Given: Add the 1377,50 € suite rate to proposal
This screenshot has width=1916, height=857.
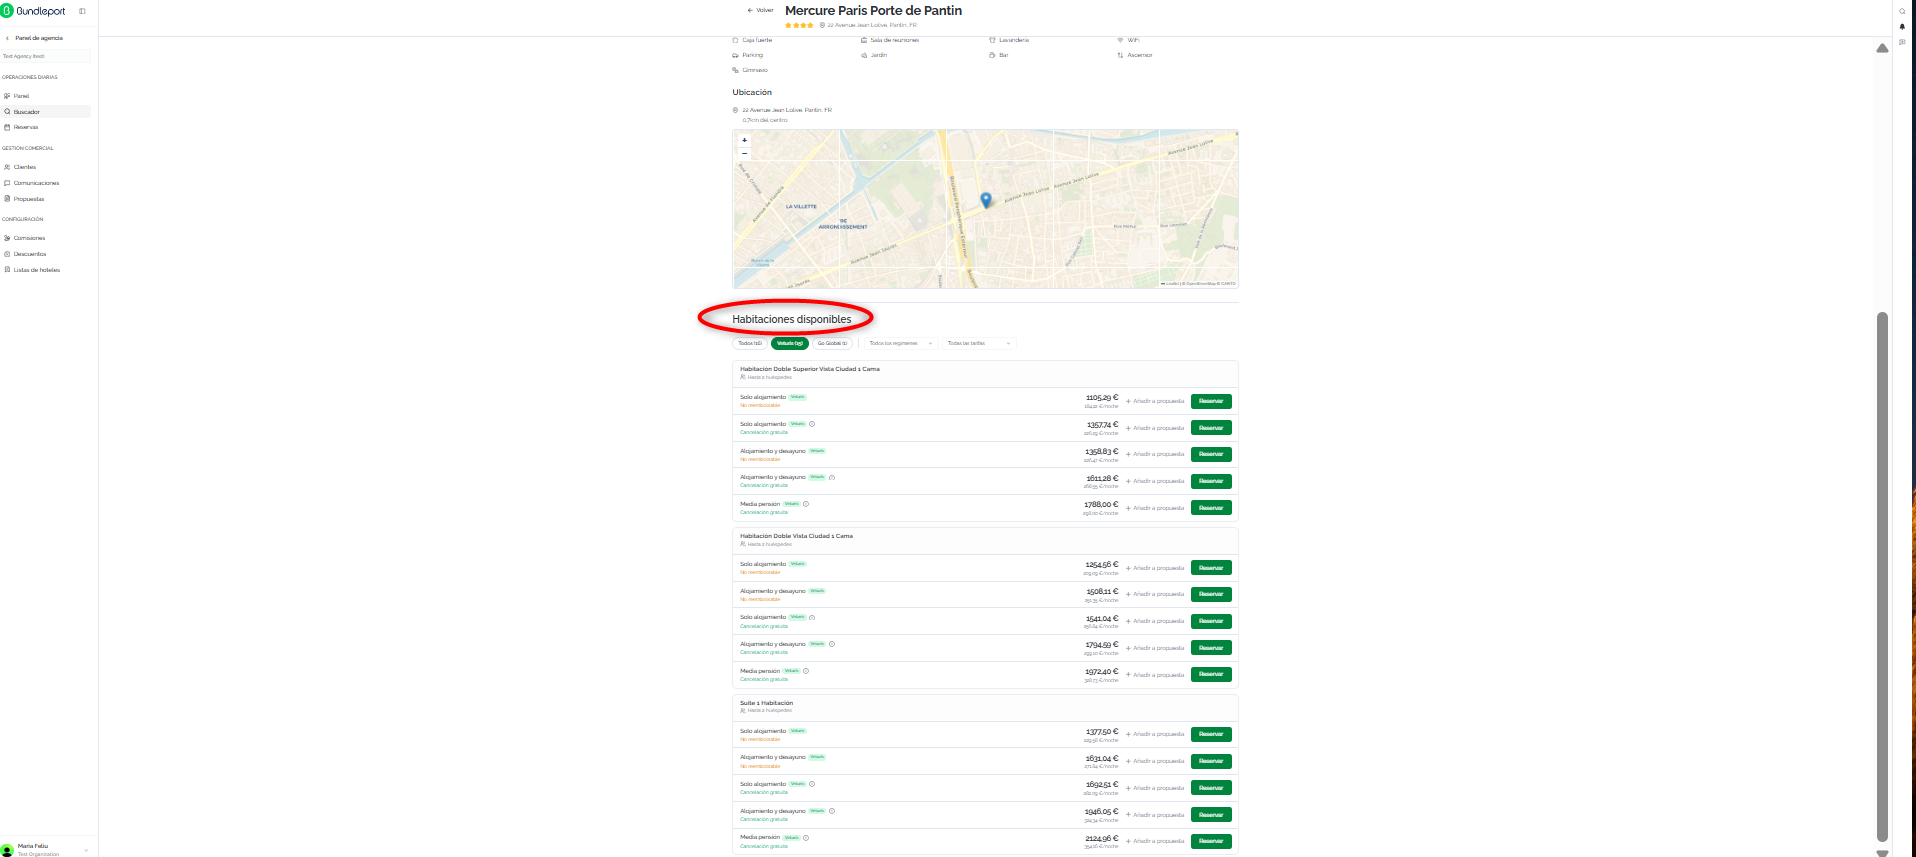Looking at the screenshot, I should pos(1155,734).
